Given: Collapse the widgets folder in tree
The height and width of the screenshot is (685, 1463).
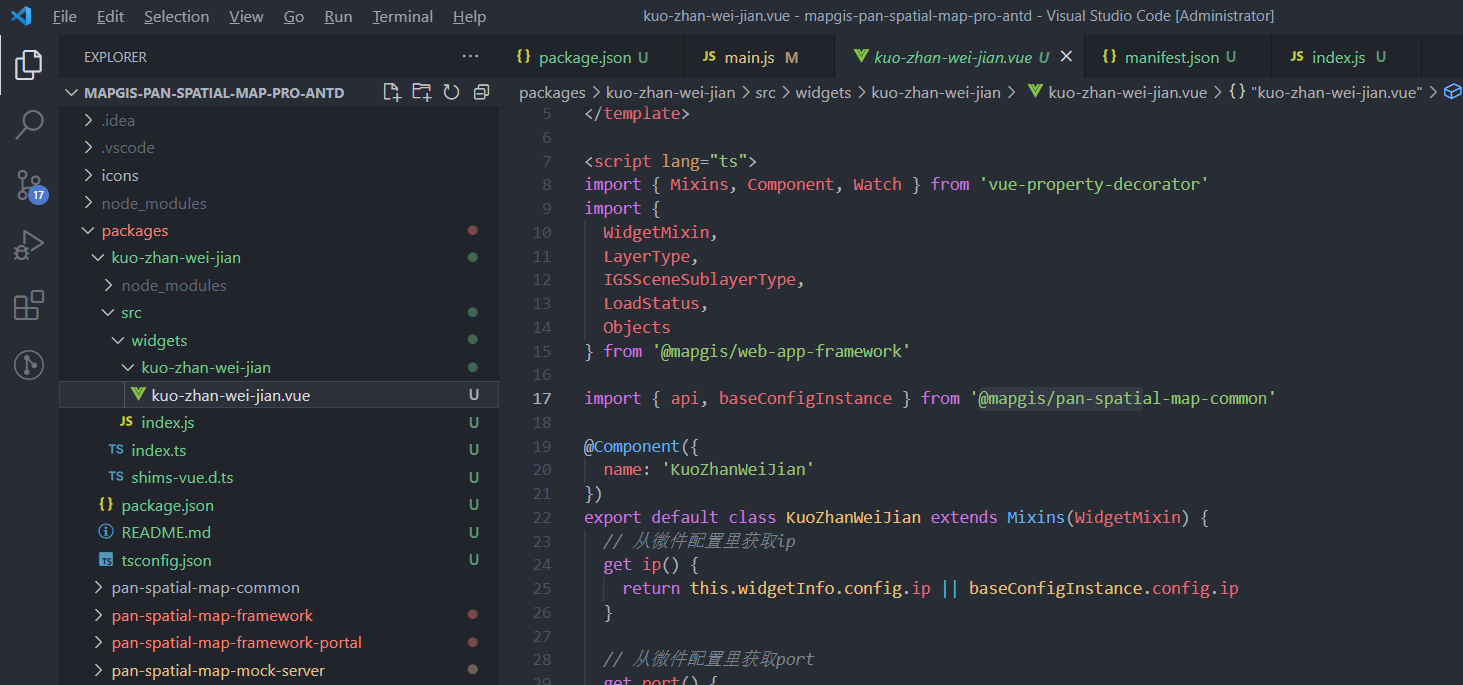Looking at the screenshot, I should pos(158,341).
